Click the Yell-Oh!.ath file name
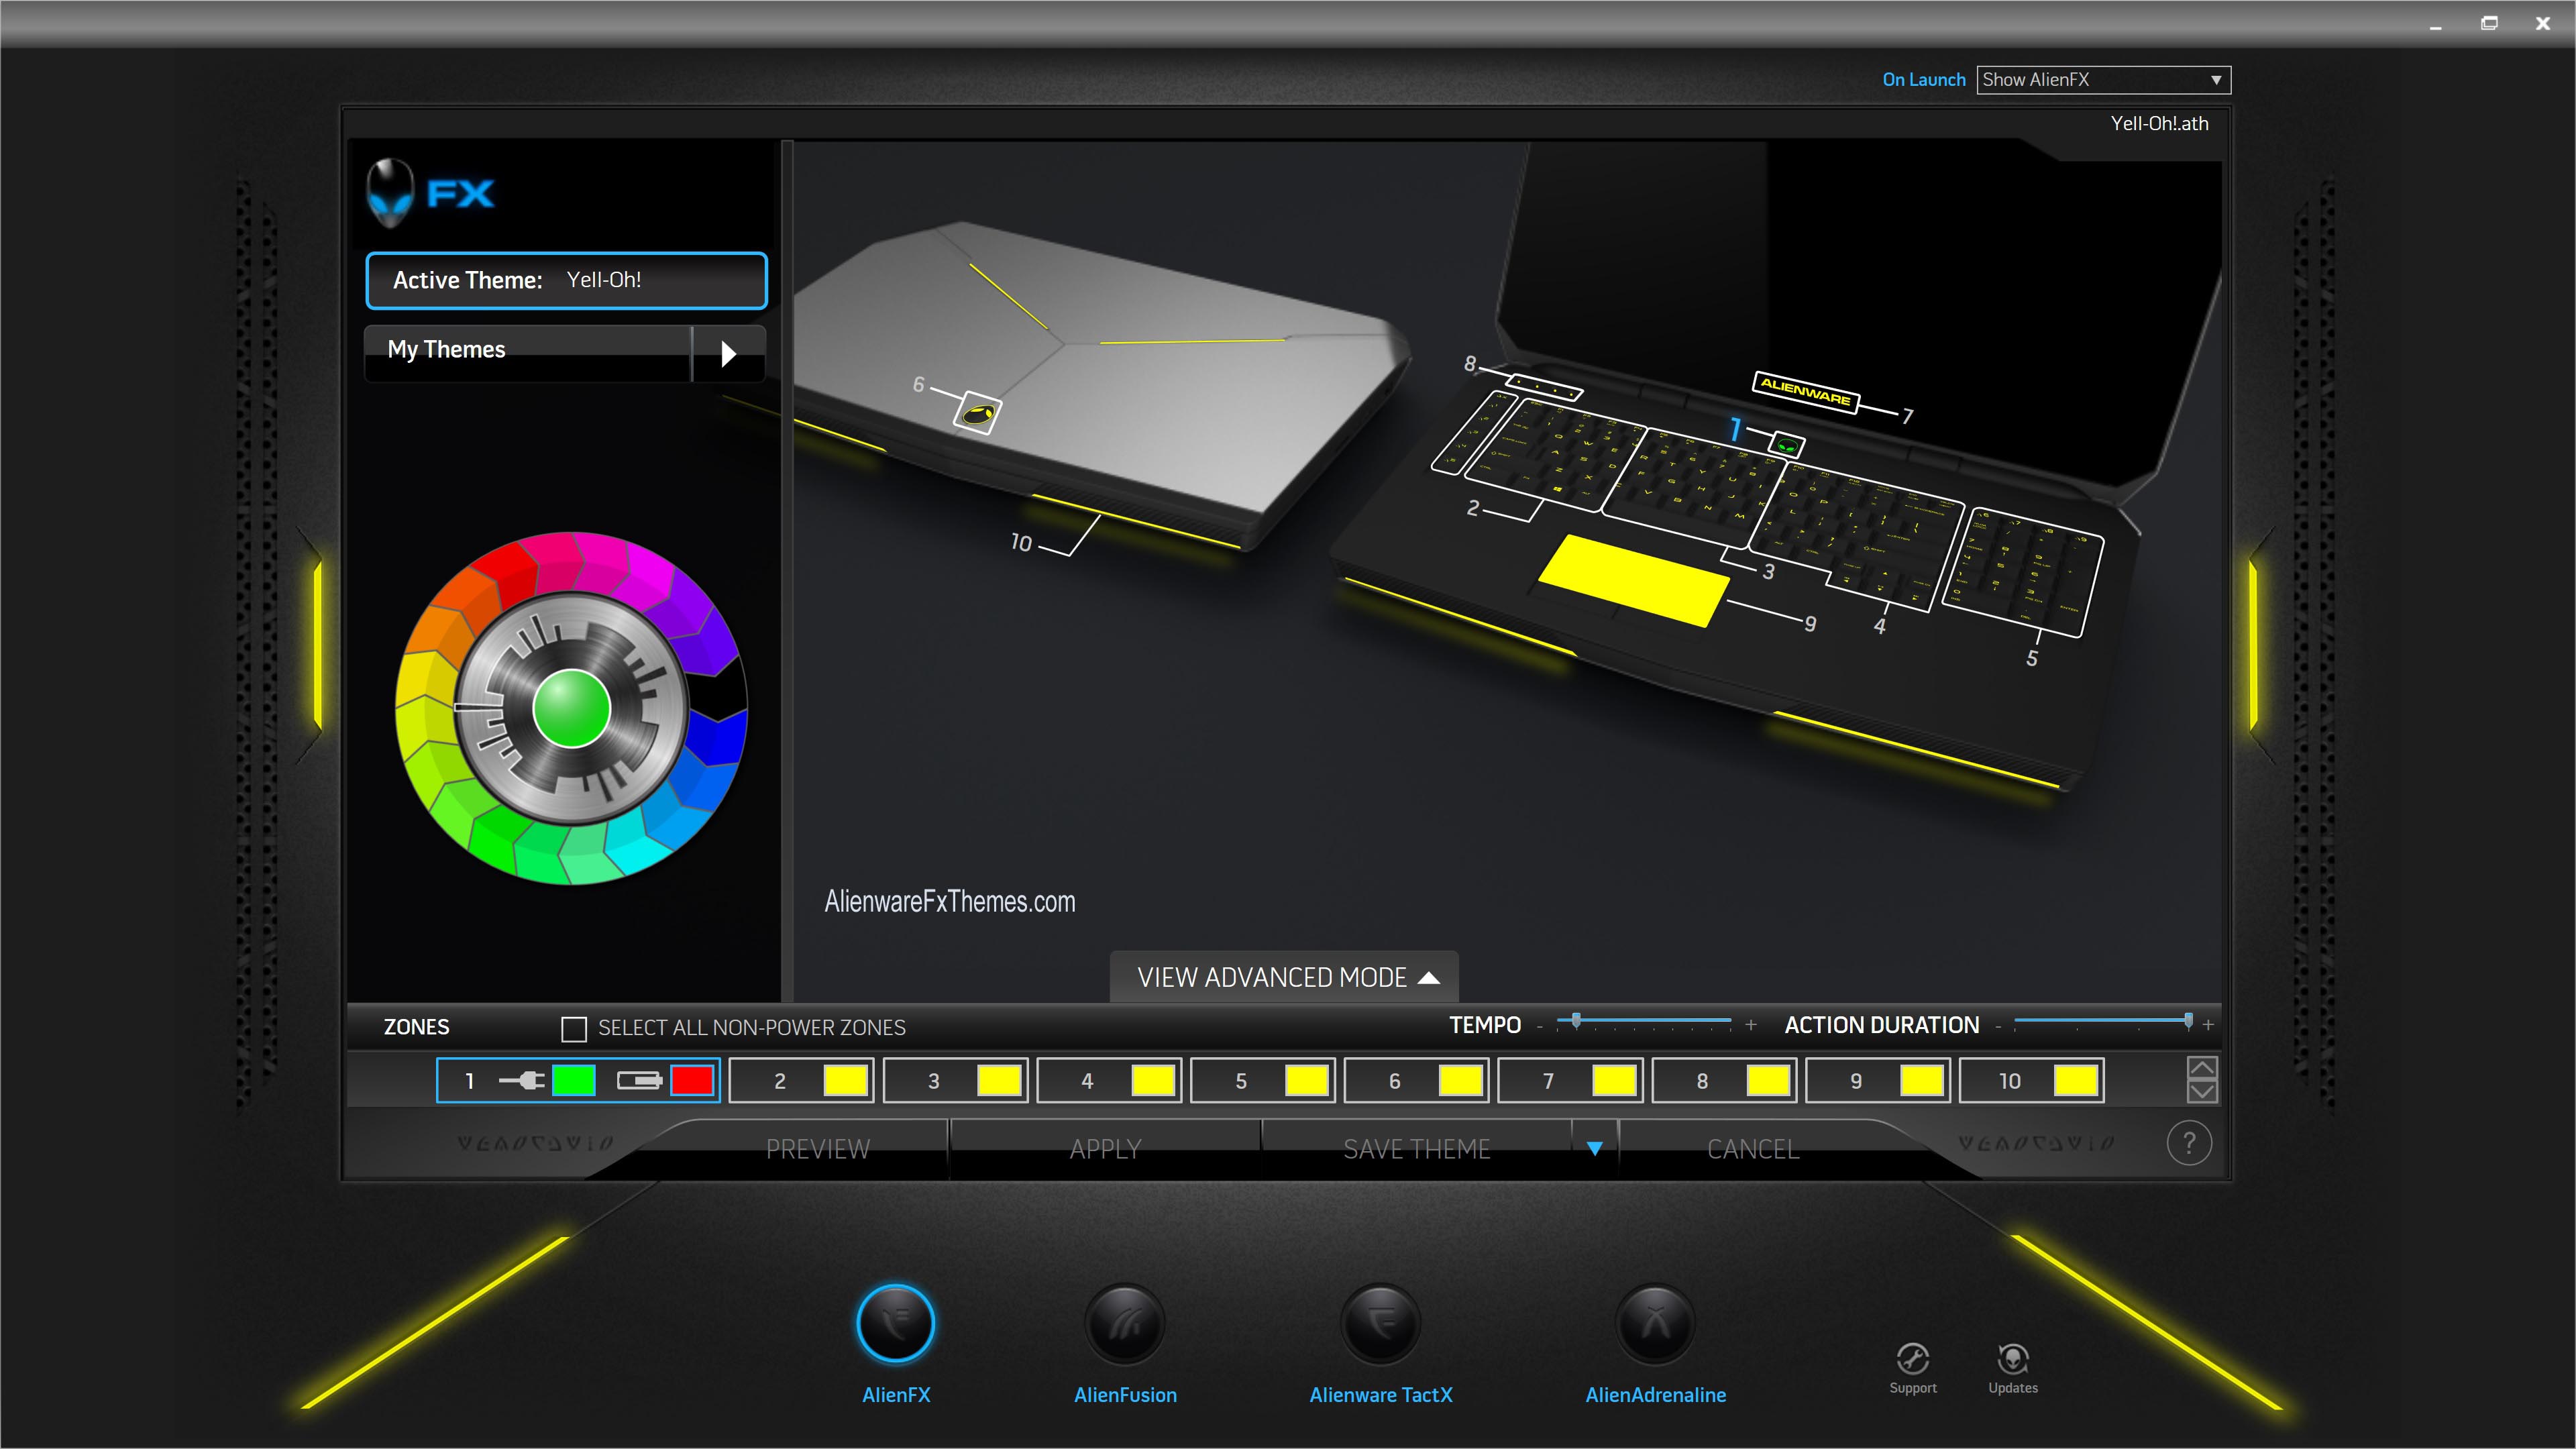Screen dimensions: 2576x1449 [2159, 124]
